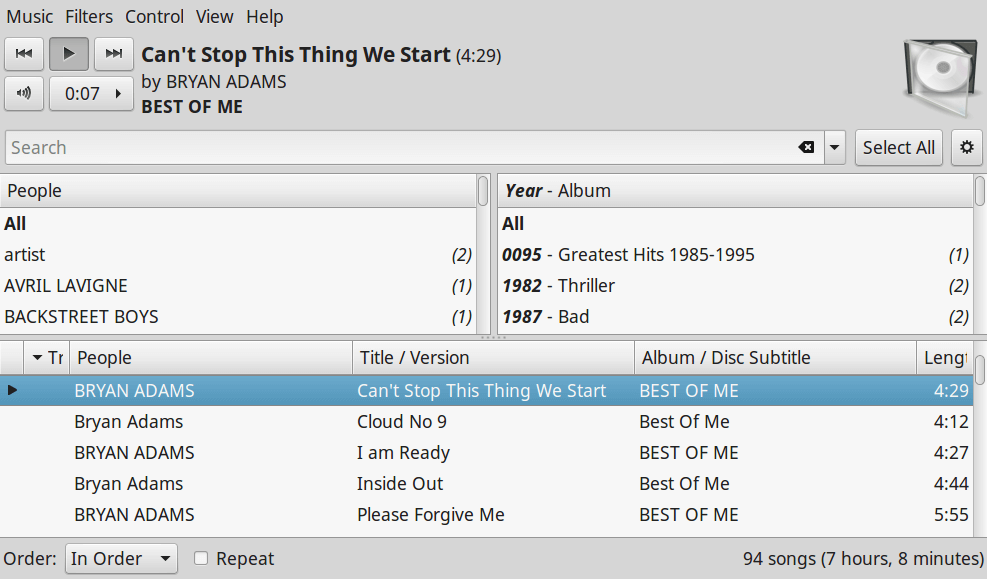Open the Order dropdown

pyautogui.click(x=121, y=559)
